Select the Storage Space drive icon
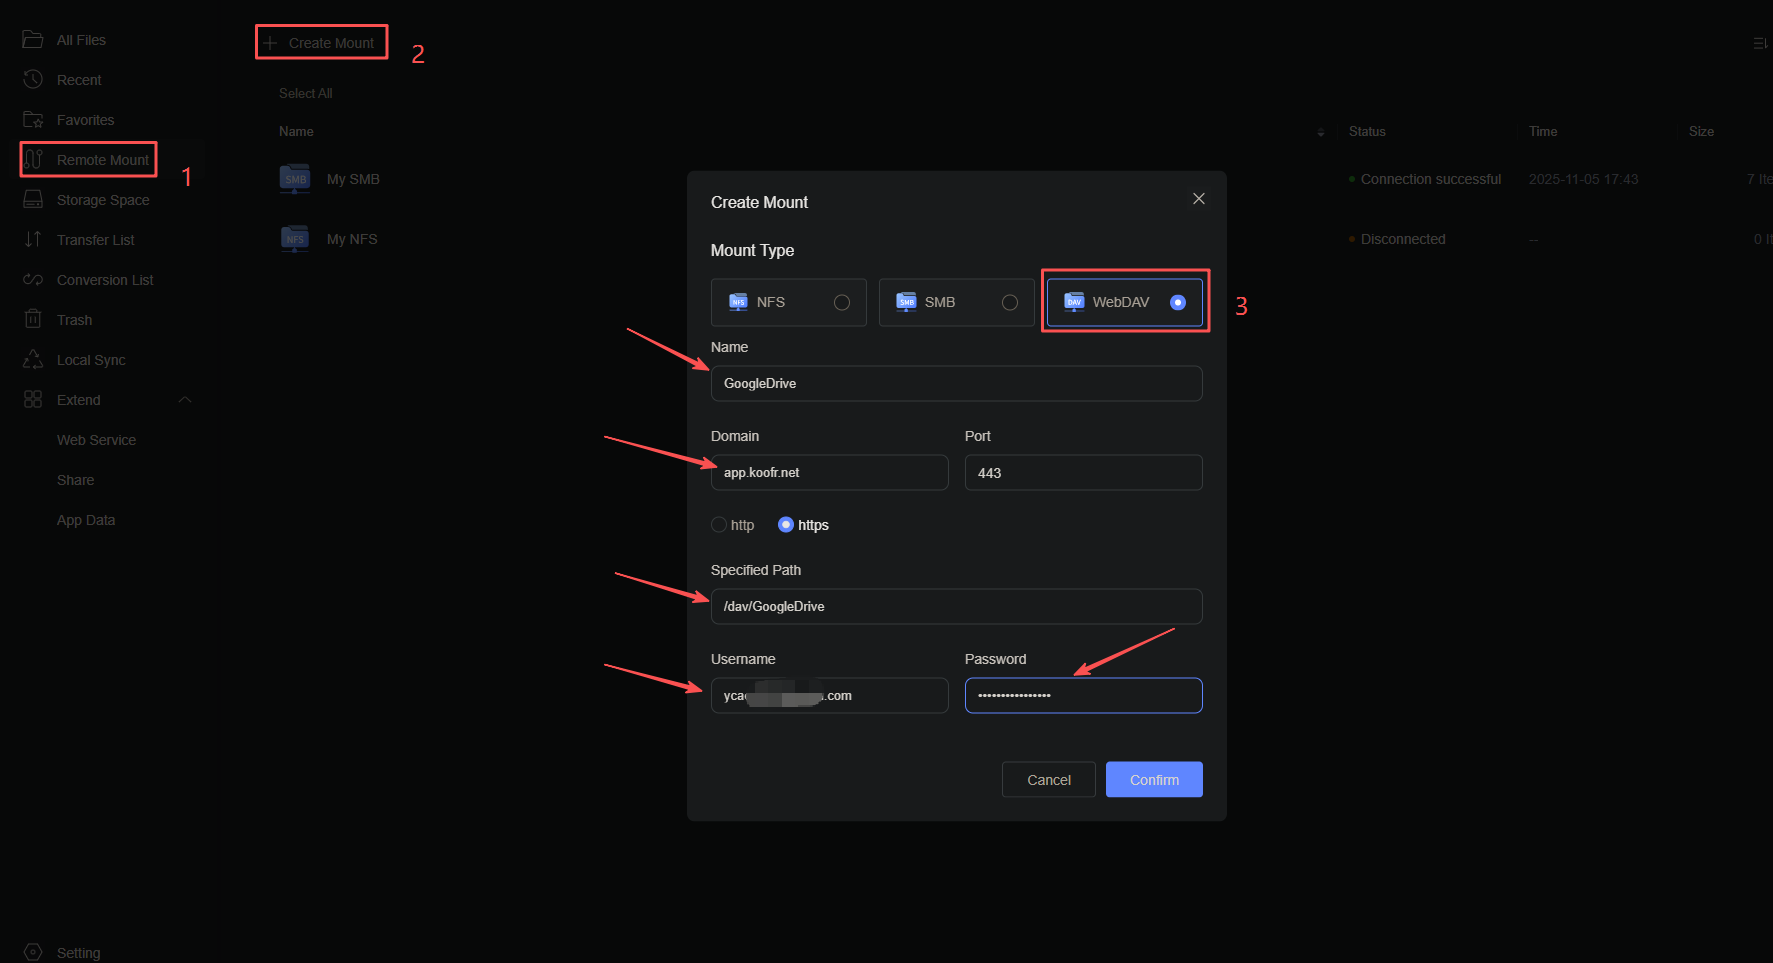 click(x=33, y=200)
